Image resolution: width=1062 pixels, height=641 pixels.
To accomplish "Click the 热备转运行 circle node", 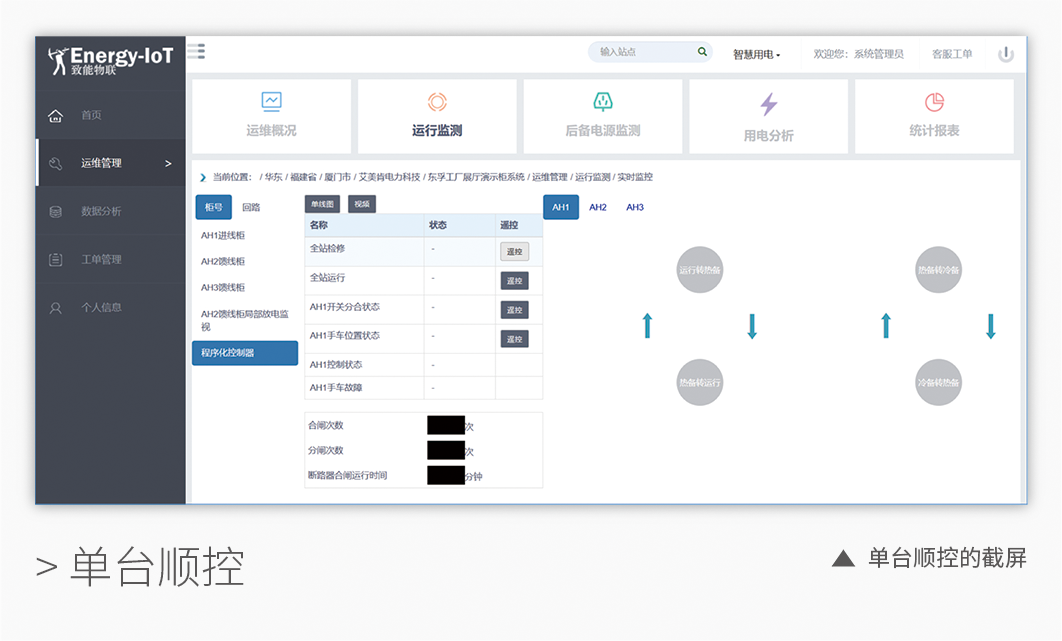I will click(700, 382).
